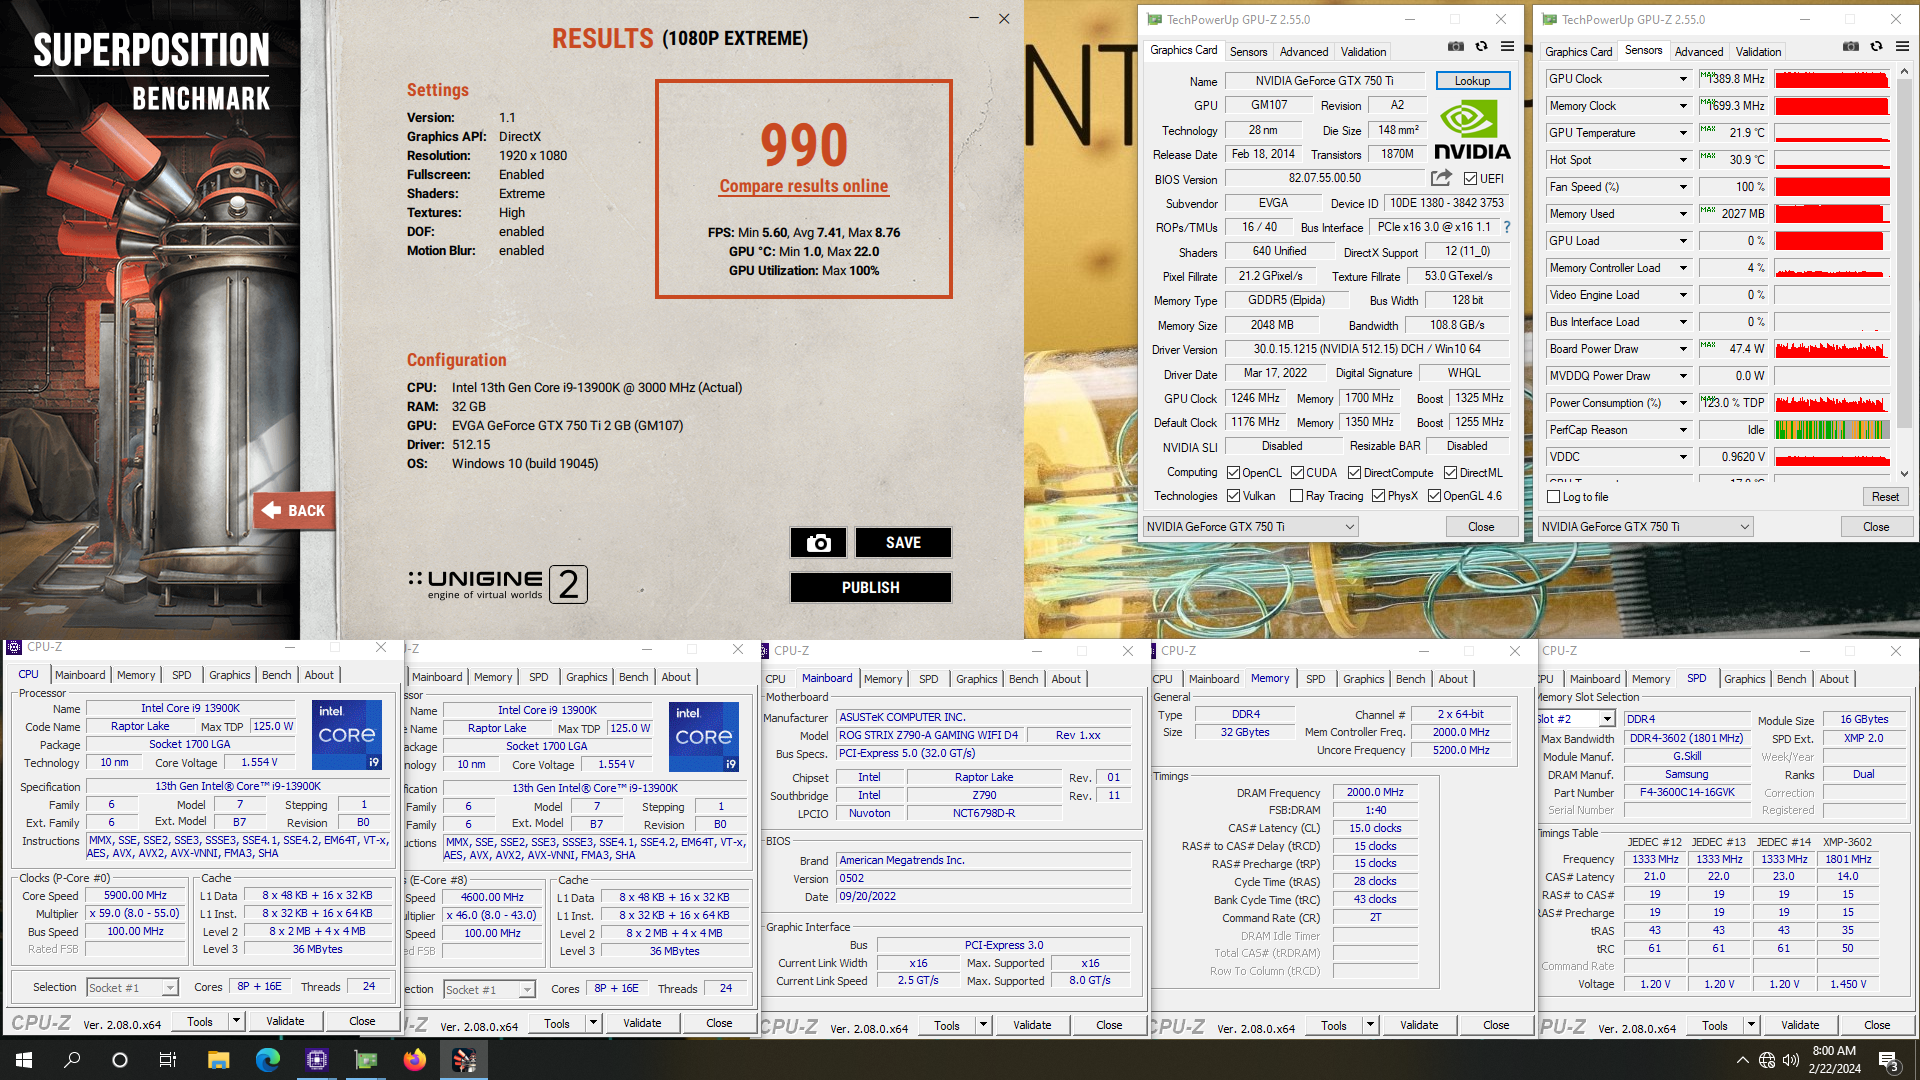Click the BIOS export share icon
Screen dimensions: 1920x1080
(x=1441, y=178)
